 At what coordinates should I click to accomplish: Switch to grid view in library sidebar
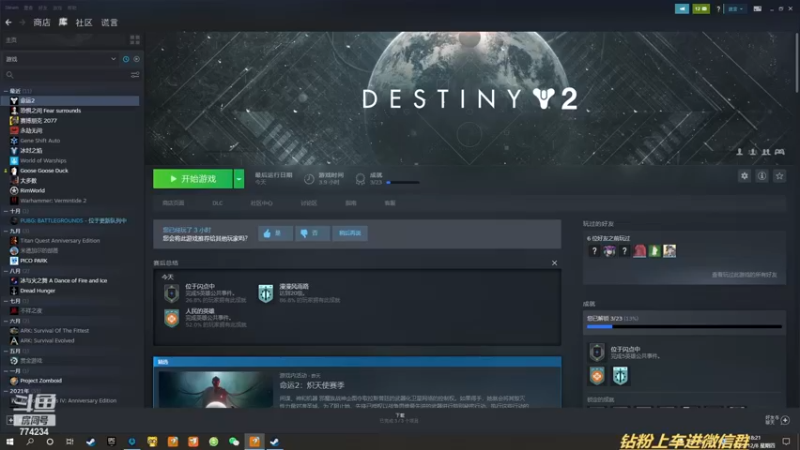pyautogui.click(x=135, y=40)
